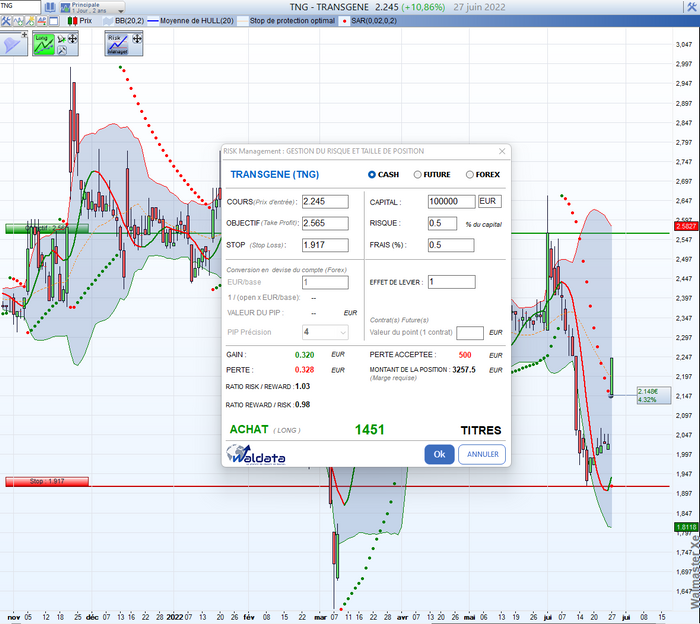Click the RISQUE percent field
This screenshot has height=624, width=700.
coord(442,223)
